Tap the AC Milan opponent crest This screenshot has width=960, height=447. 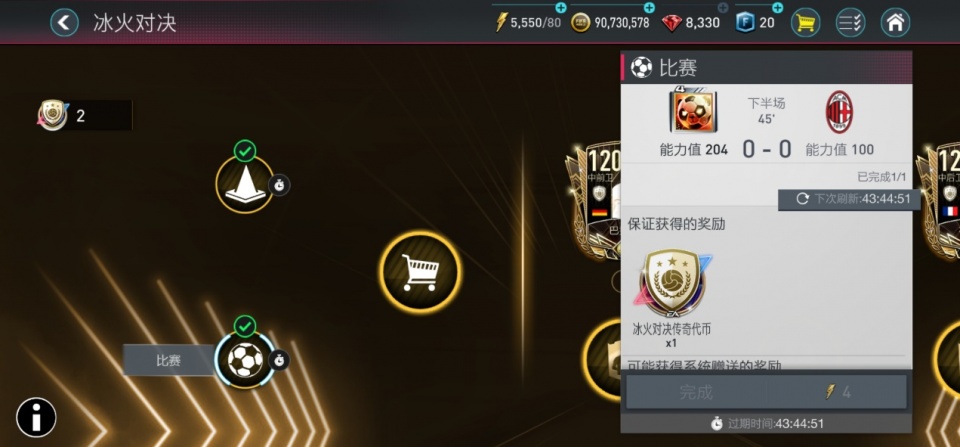tap(839, 112)
